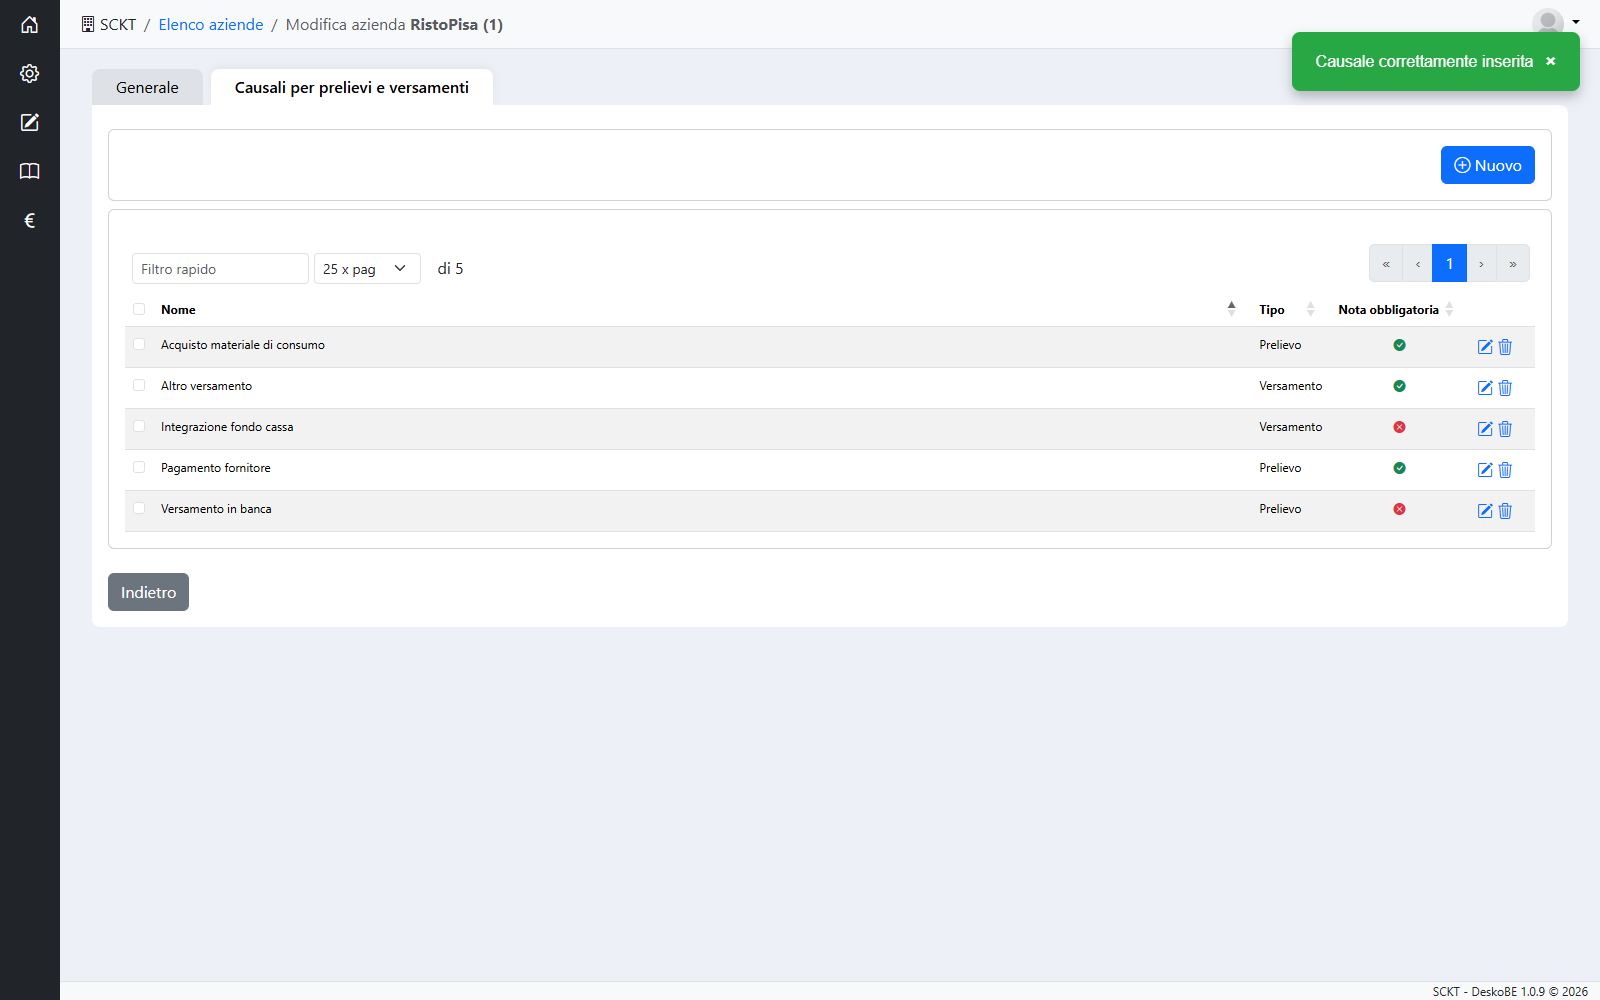Delete the Acquisto materiale di consumo row
Viewport: 1600px width, 1000px height.
coord(1505,347)
